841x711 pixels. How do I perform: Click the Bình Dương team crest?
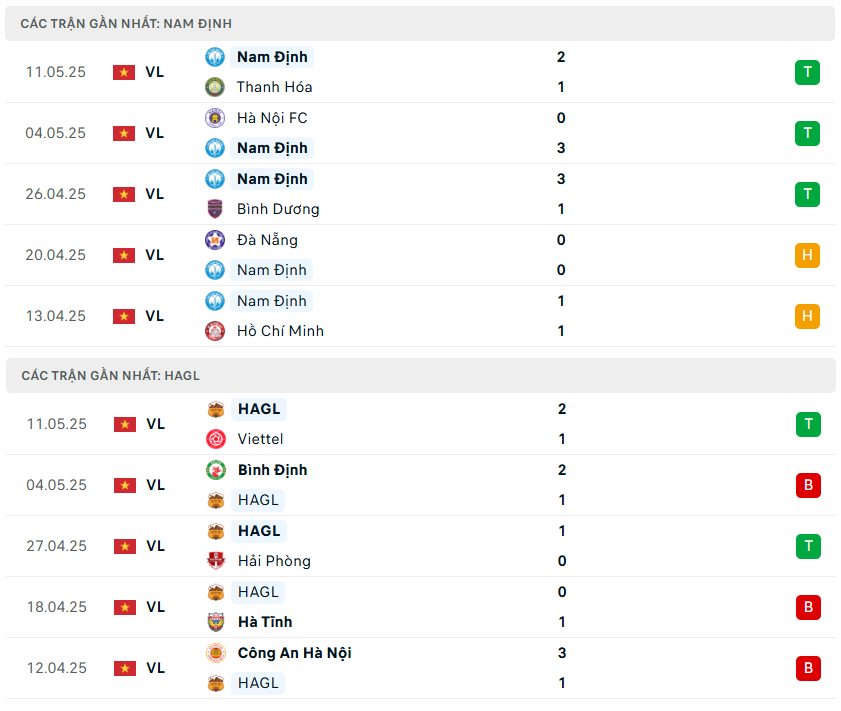coord(215,209)
